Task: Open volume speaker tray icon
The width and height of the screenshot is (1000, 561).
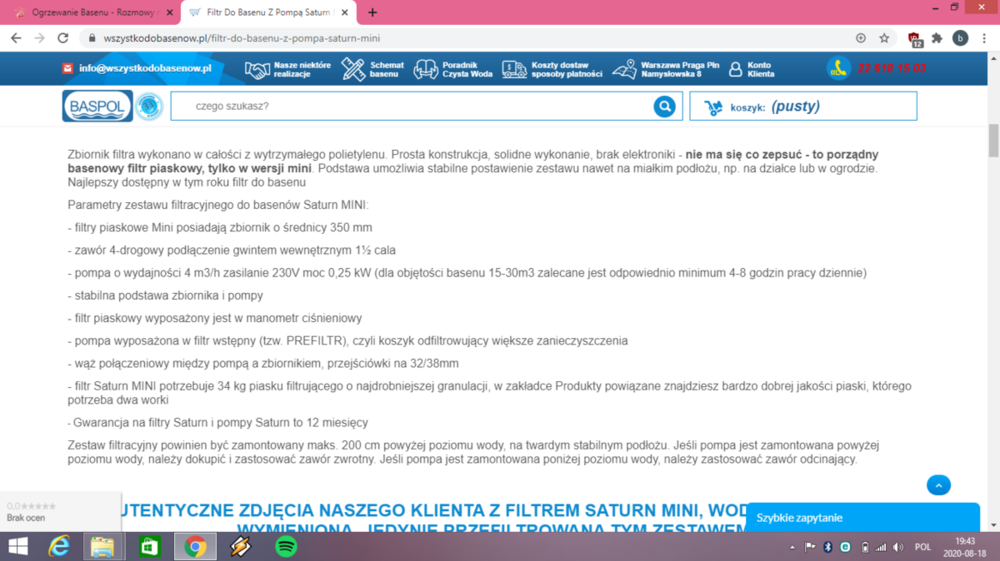Action: tap(898, 547)
